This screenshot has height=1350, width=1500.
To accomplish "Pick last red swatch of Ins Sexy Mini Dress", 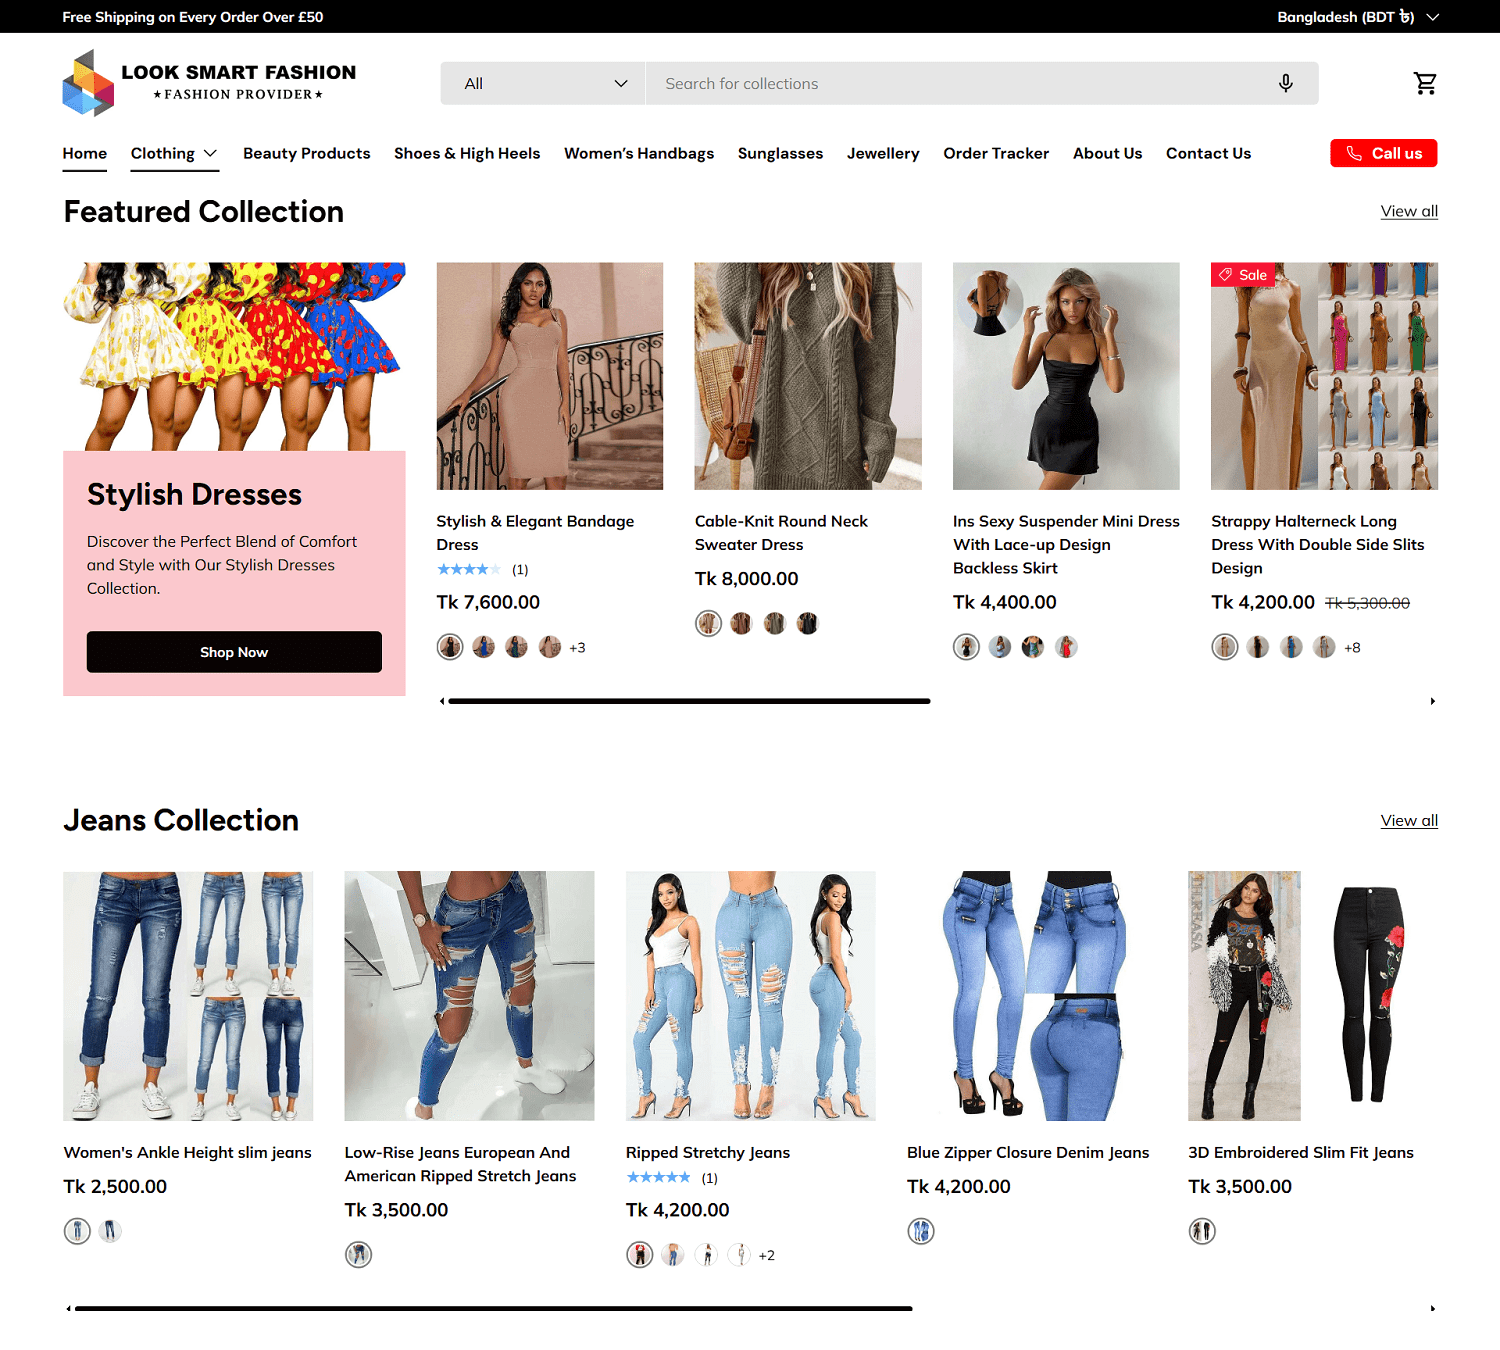I will coord(1066,647).
